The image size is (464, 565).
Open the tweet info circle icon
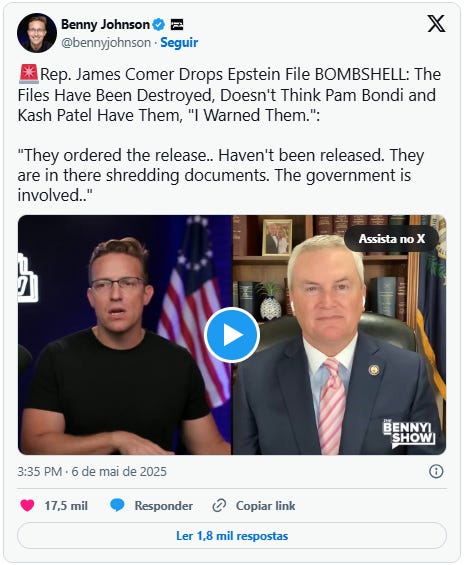pos(436,471)
